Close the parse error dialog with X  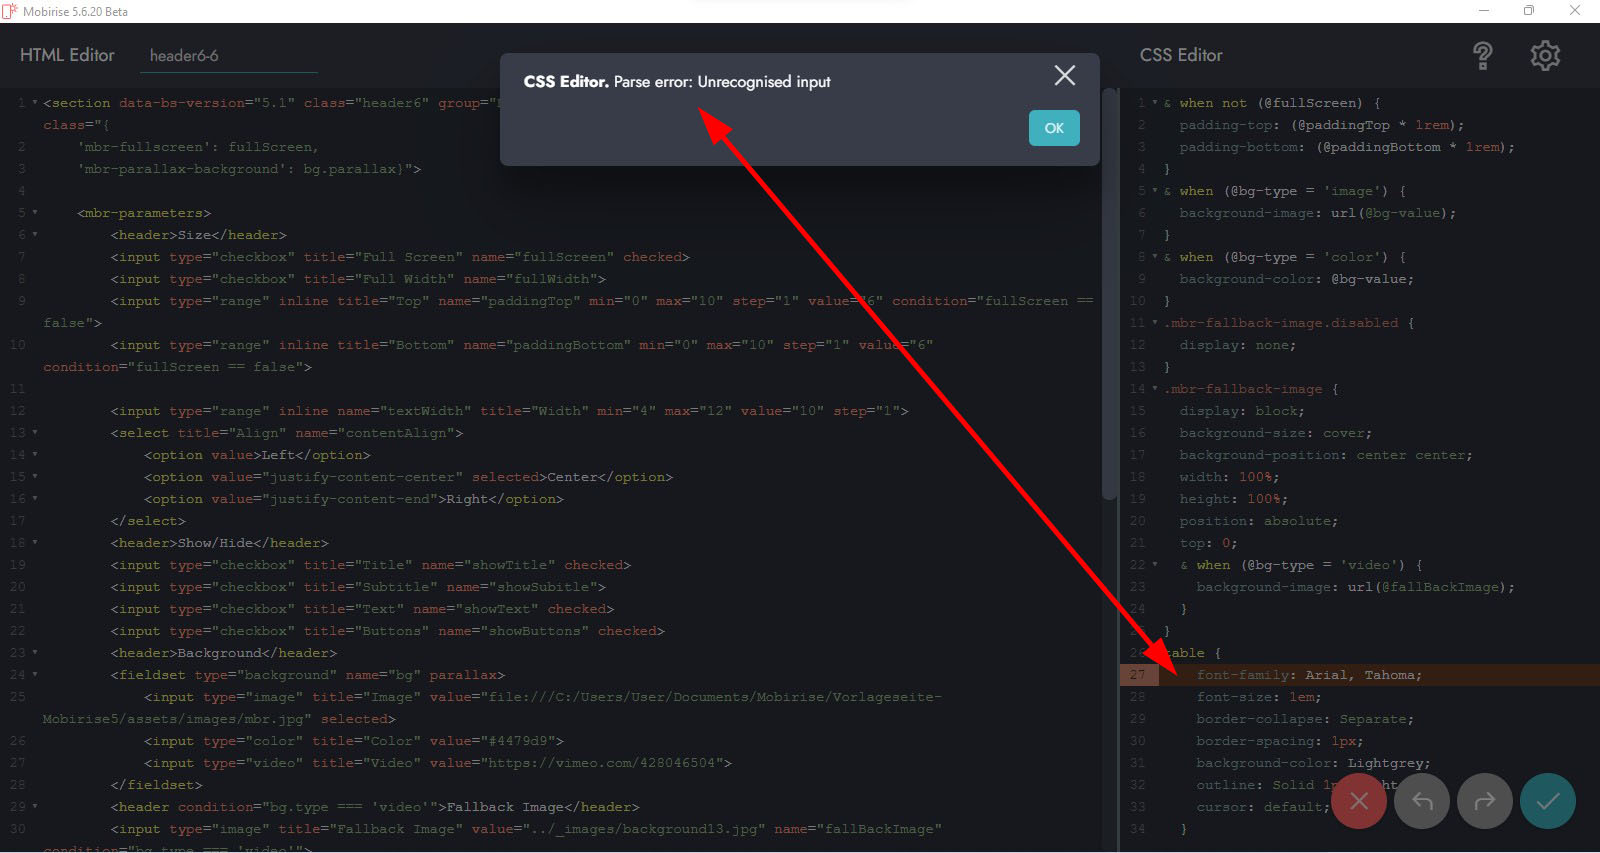point(1065,76)
